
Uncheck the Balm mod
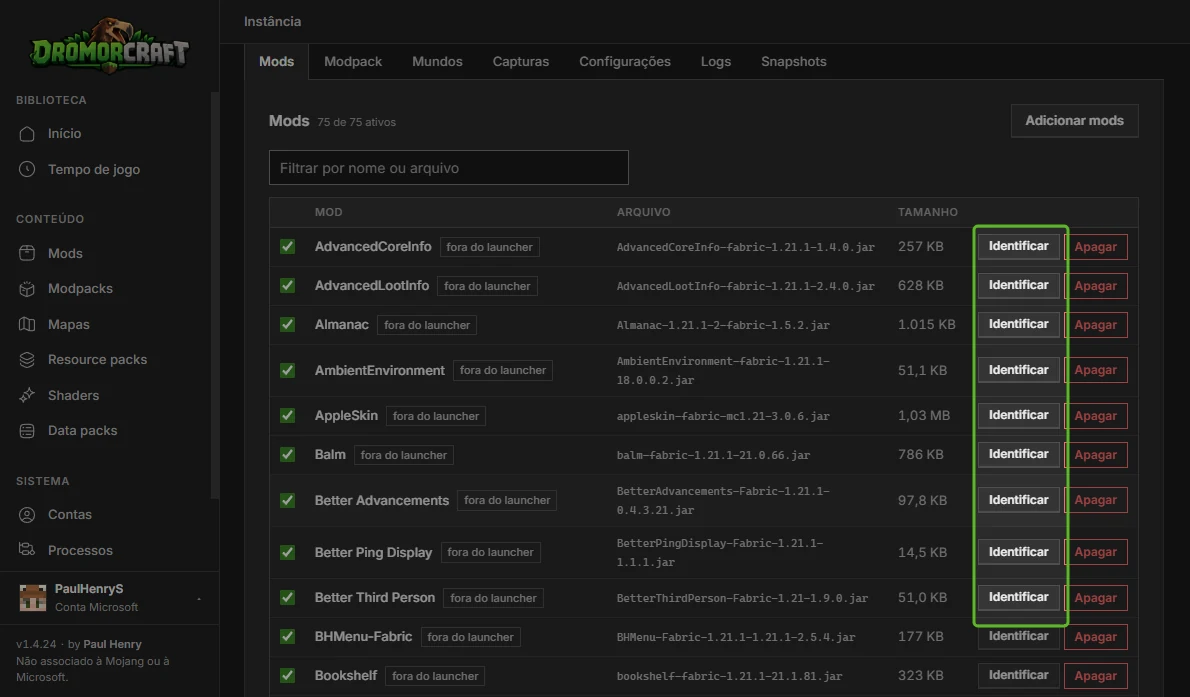[x=288, y=455]
